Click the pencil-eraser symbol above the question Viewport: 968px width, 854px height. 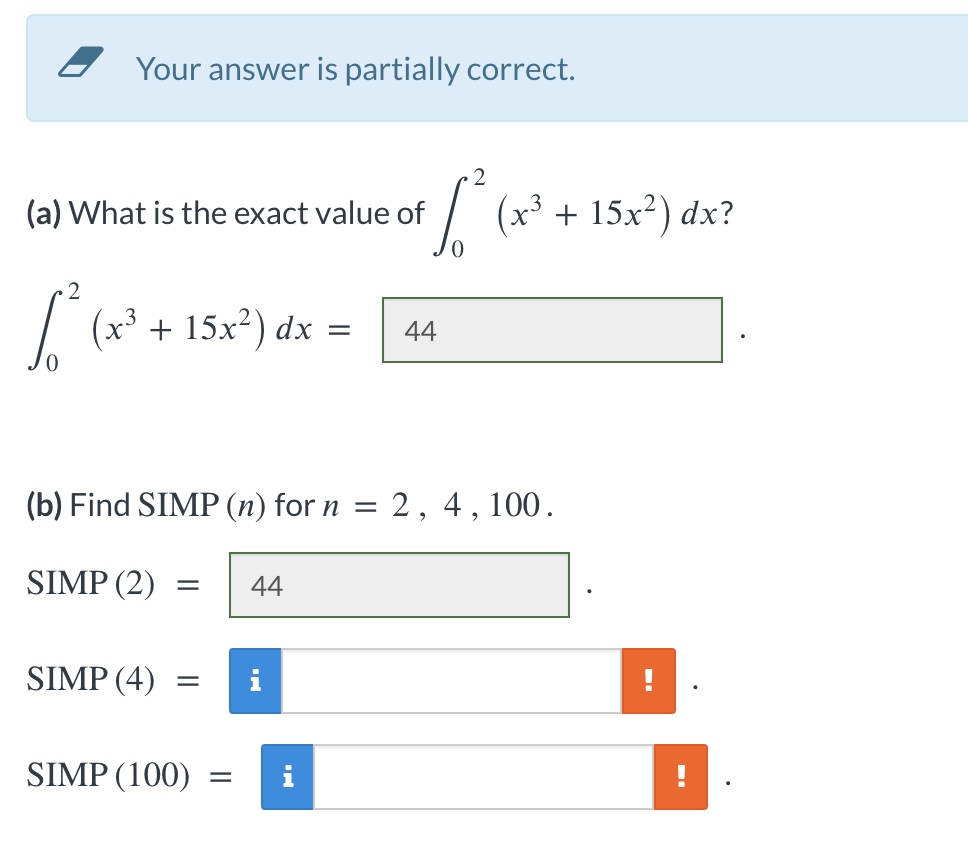tap(82, 62)
